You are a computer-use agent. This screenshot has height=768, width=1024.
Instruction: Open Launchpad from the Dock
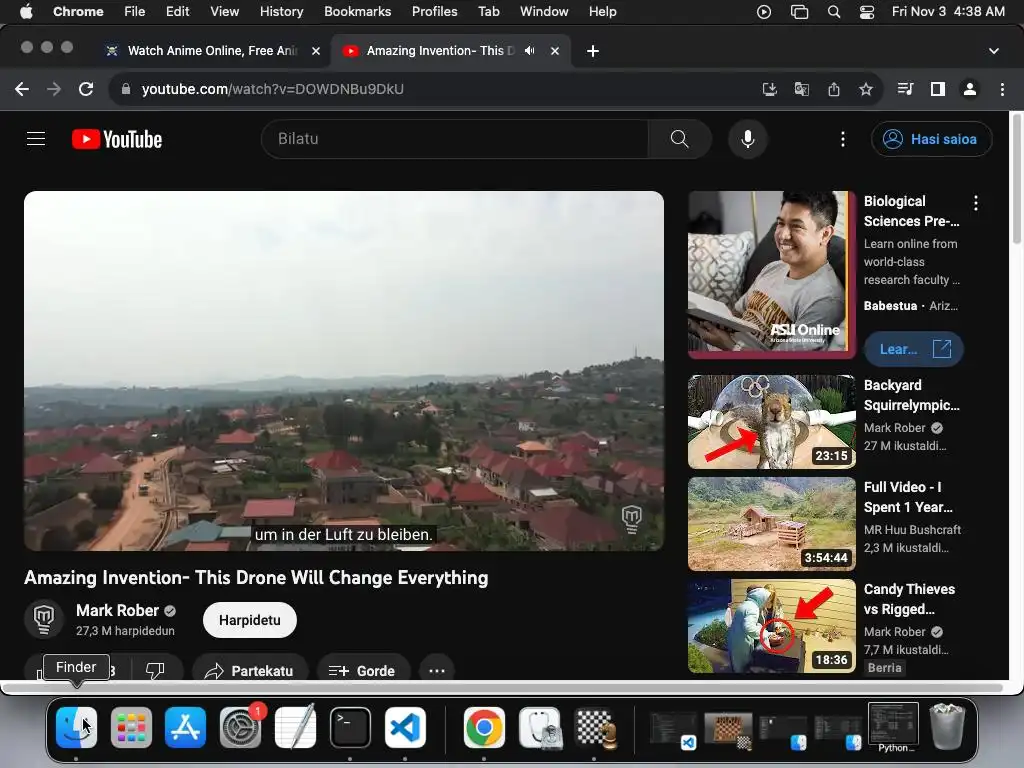131,728
